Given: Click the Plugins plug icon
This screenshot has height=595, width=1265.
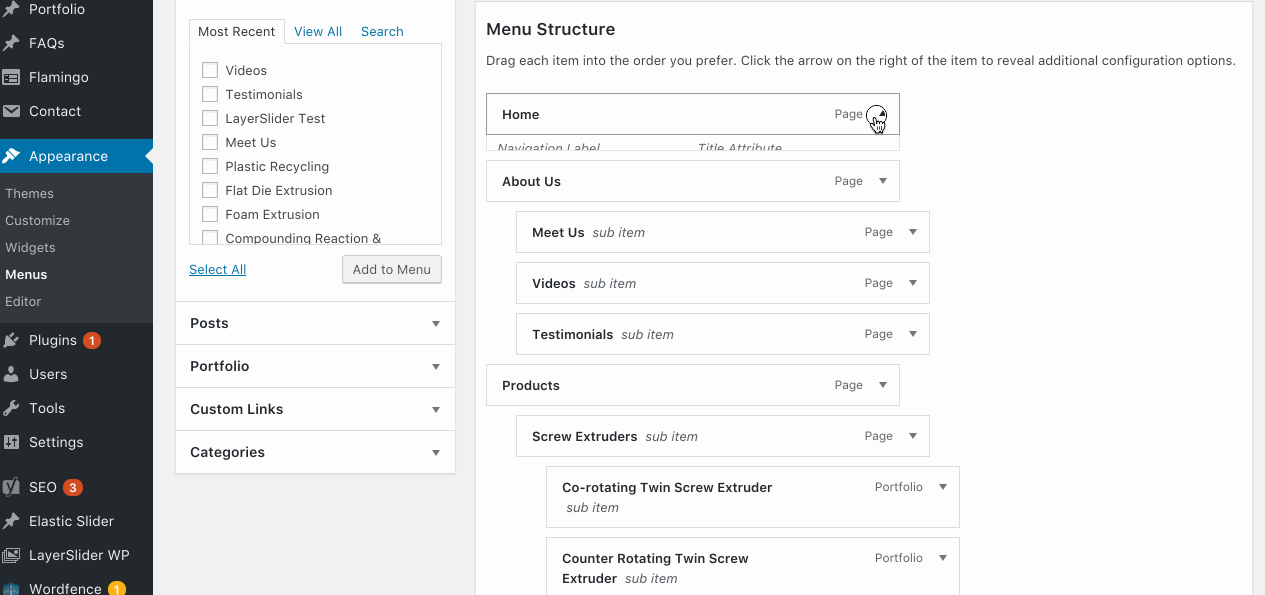Looking at the screenshot, I should coord(12,340).
